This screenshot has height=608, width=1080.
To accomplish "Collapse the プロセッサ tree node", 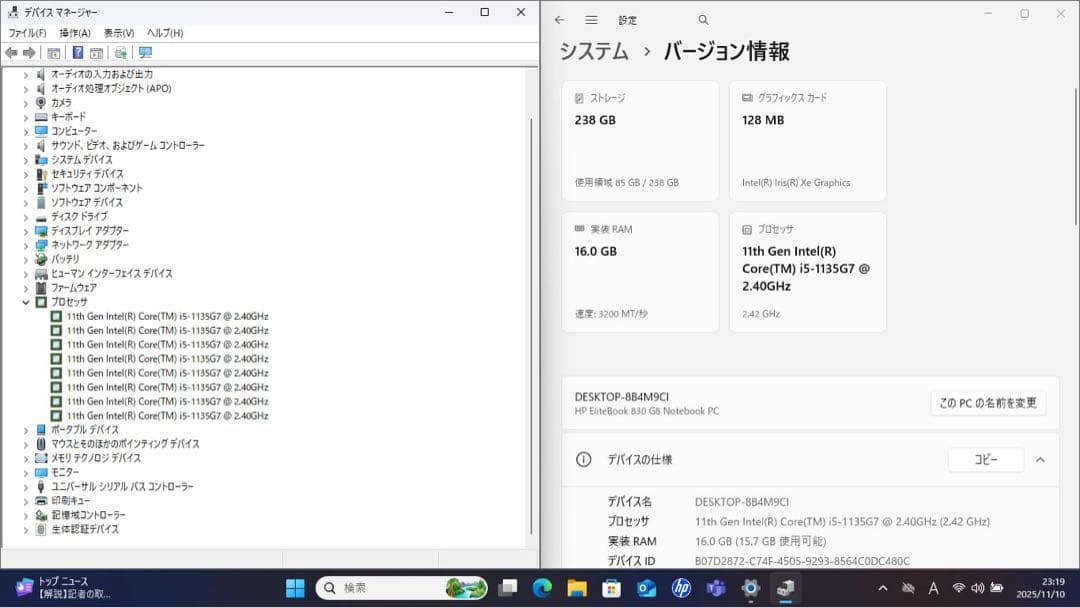I will point(25,301).
